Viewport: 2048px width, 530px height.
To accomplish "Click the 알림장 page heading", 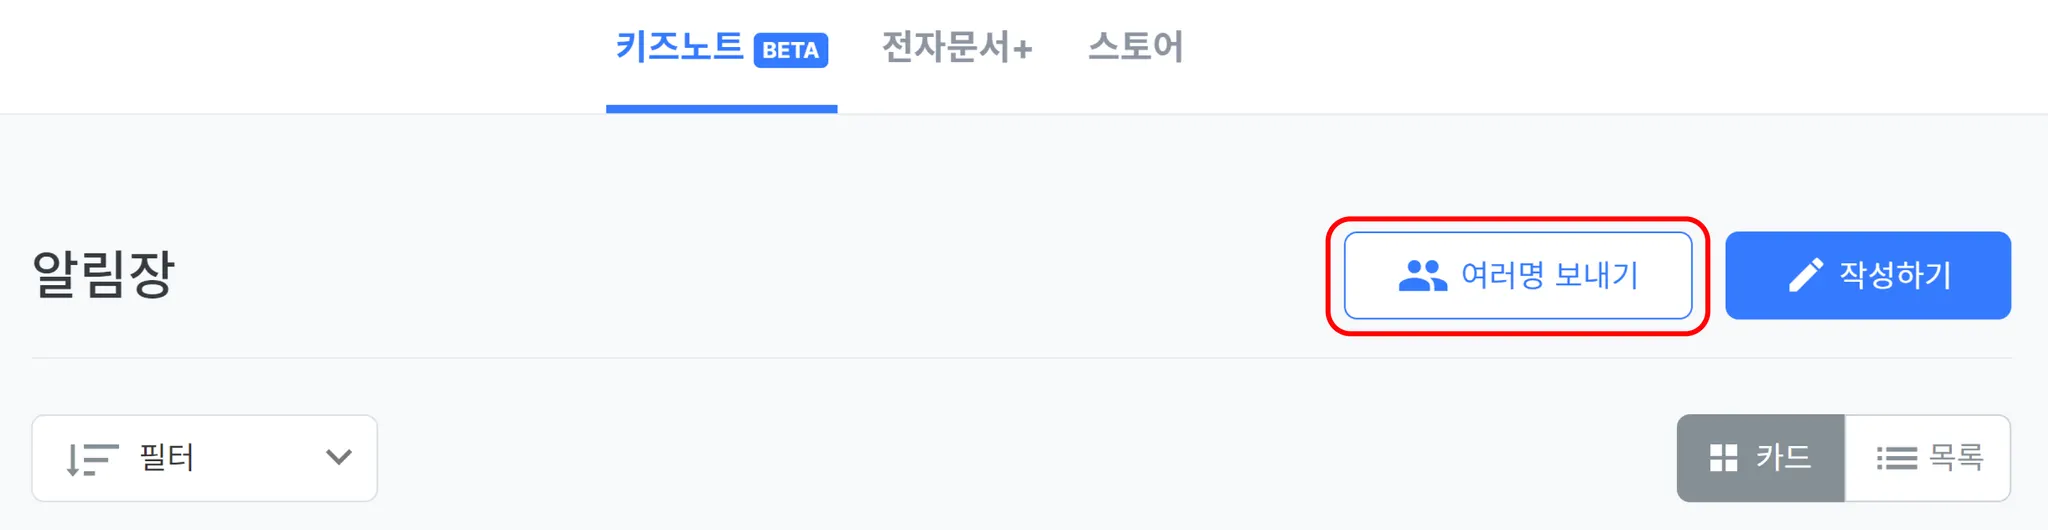I will point(104,275).
